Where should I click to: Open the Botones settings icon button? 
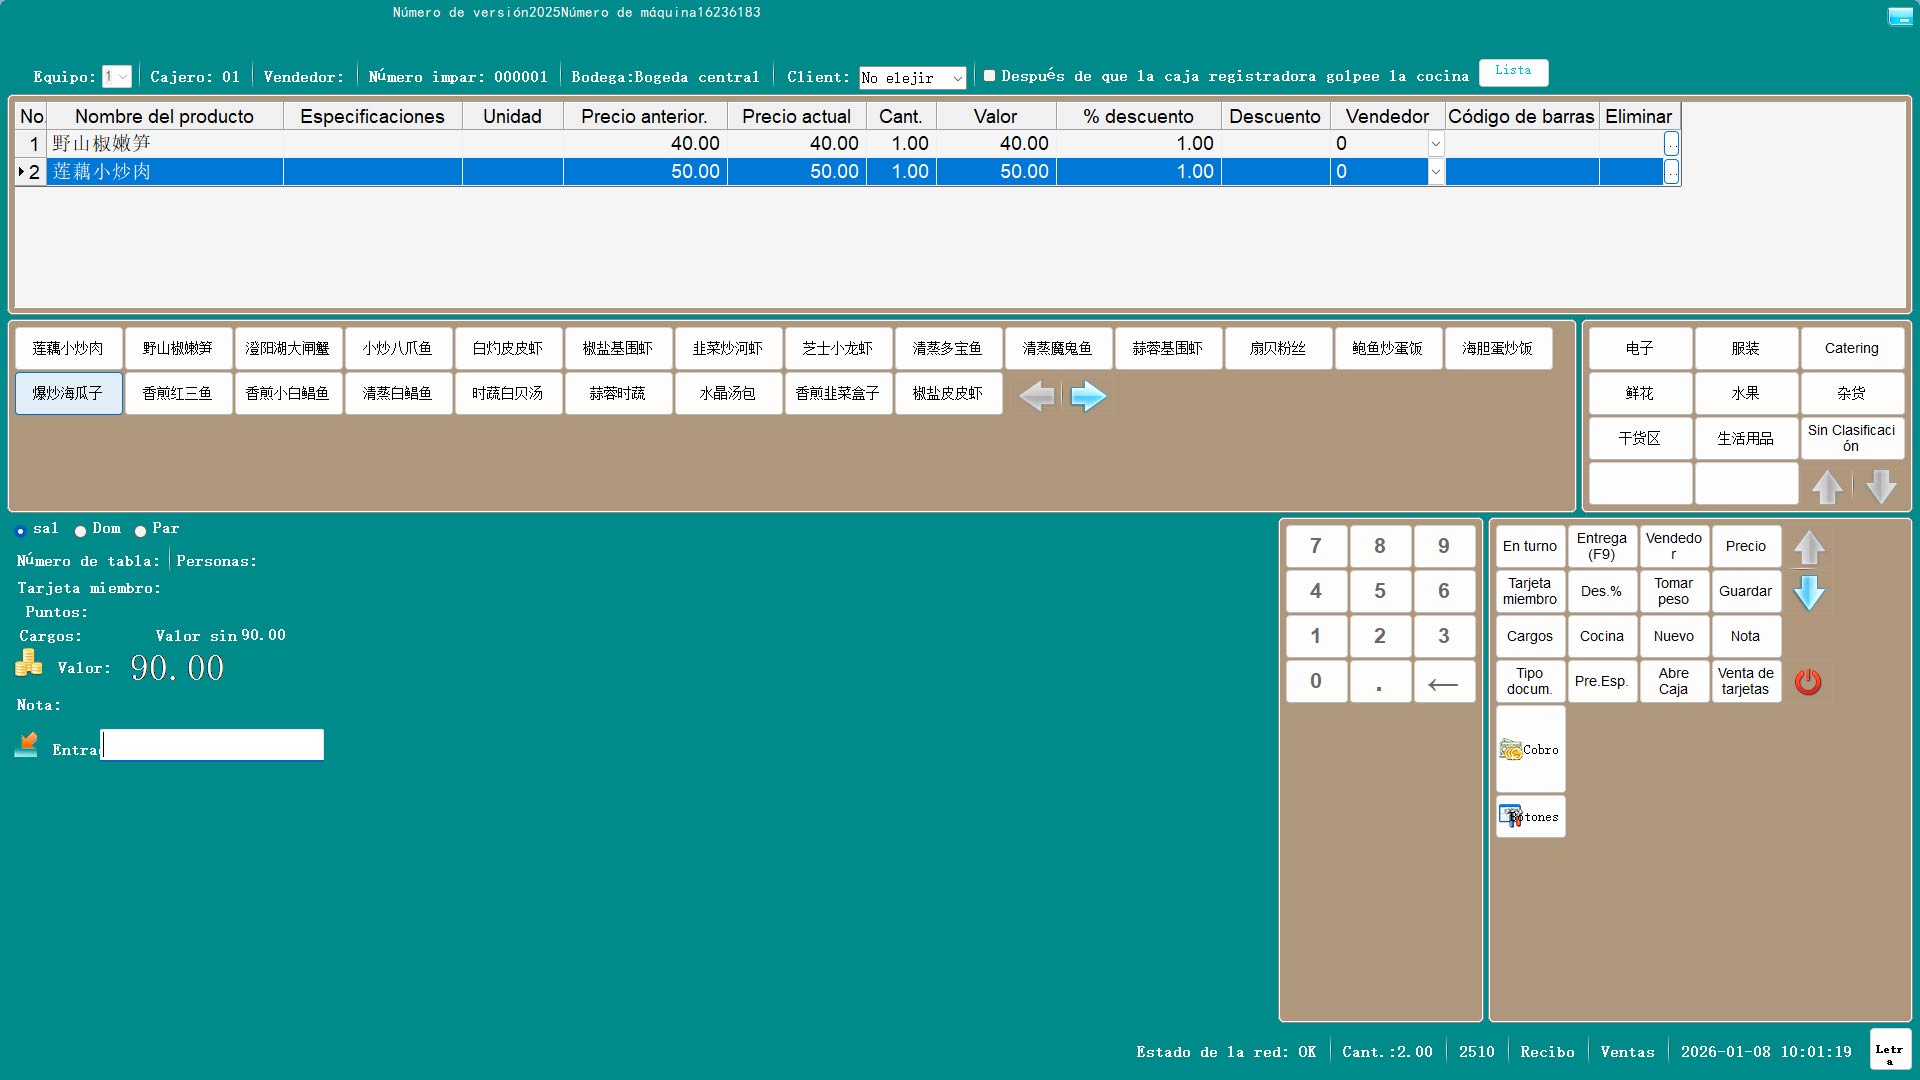1530,816
